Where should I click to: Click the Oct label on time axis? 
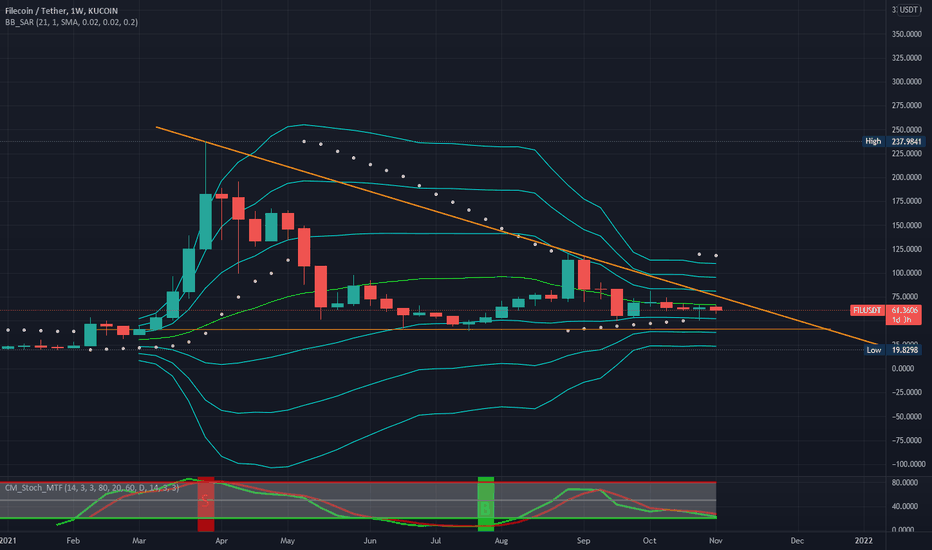coord(650,540)
